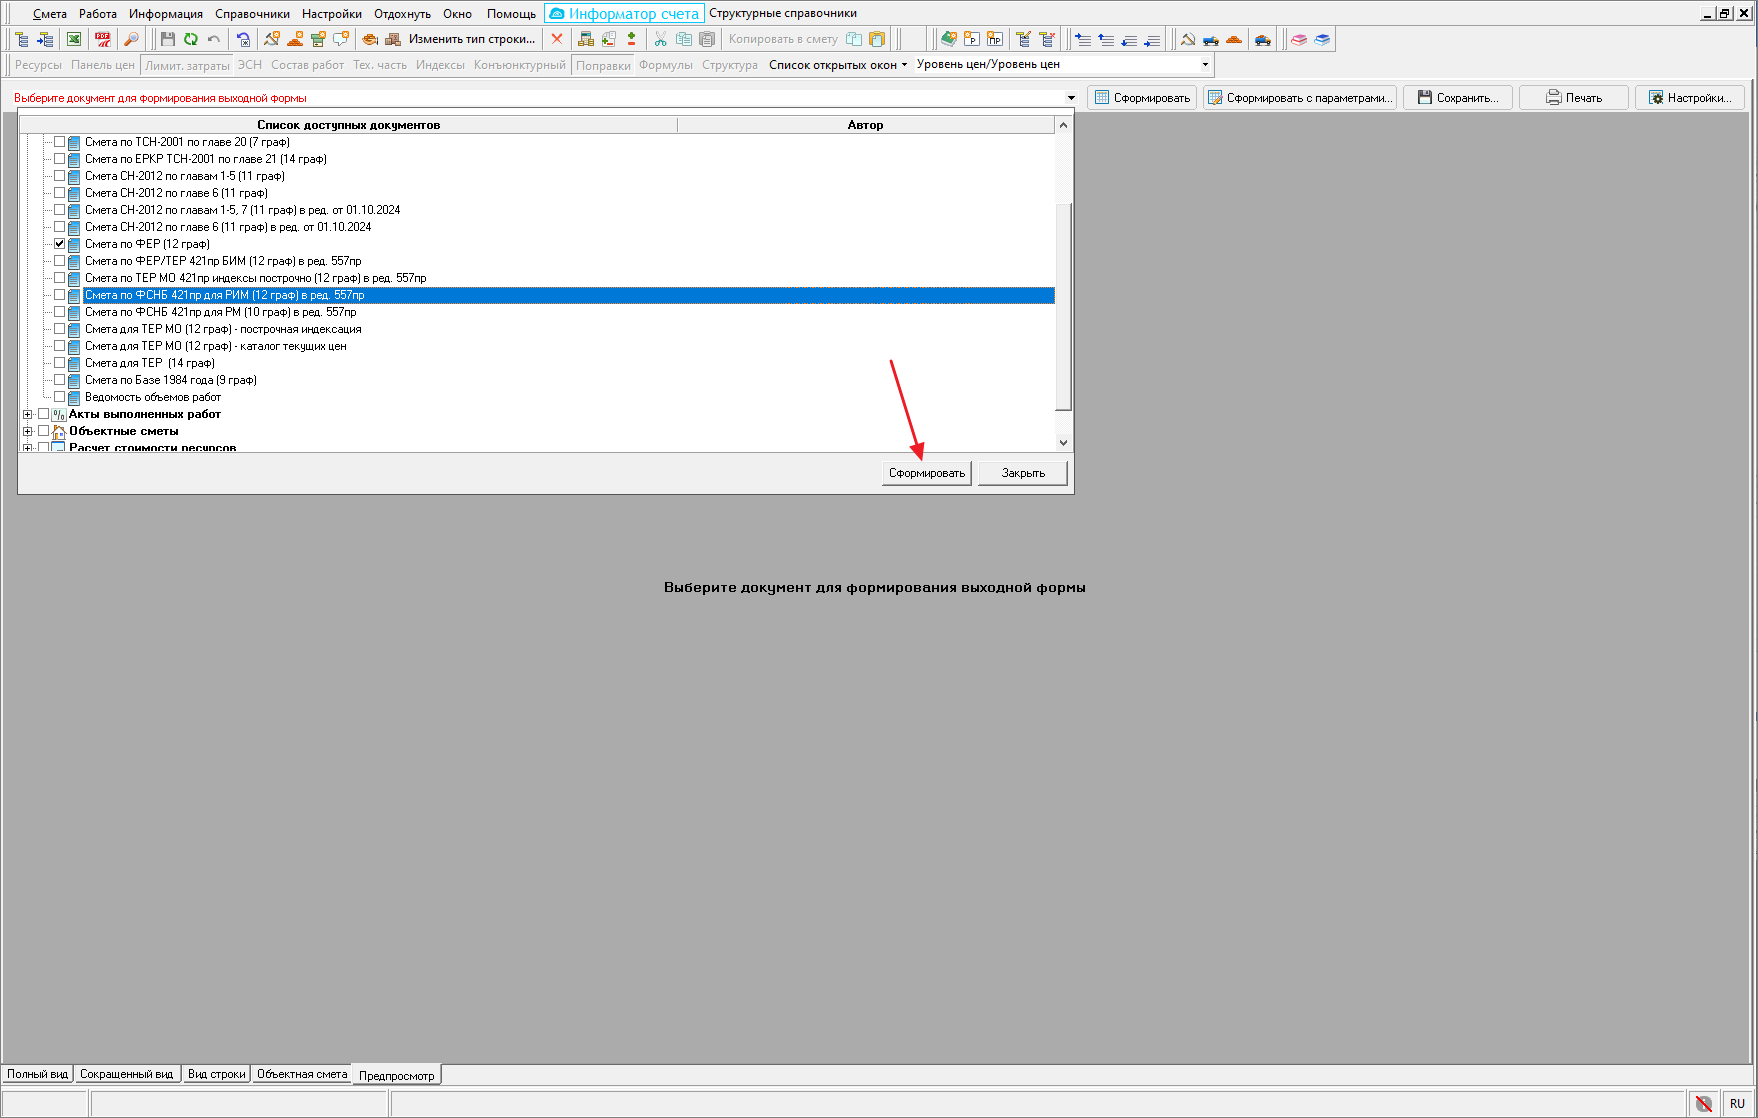Uncheck the 'Смета по ФЕР (12 граф)' checkbox
The image size is (1758, 1118).
click(x=60, y=244)
